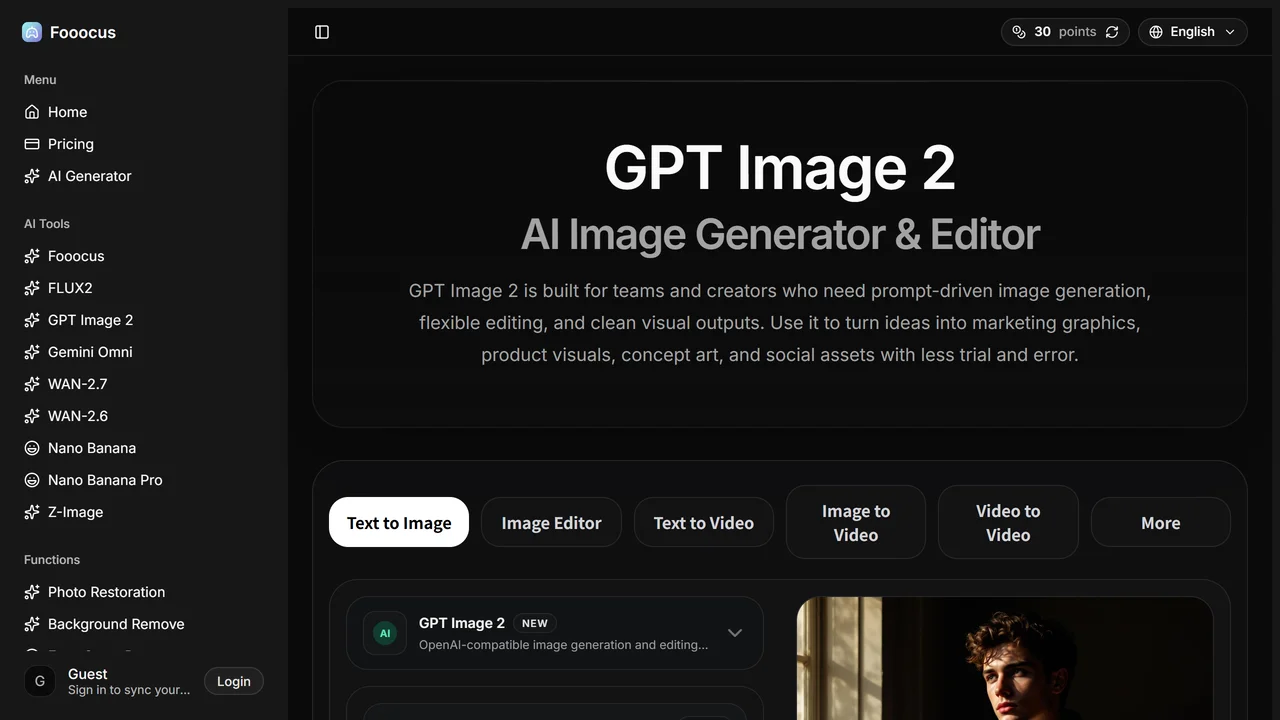Click the Nano Banana Pro smiley icon
The height and width of the screenshot is (720, 1280).
click(32, 480)
